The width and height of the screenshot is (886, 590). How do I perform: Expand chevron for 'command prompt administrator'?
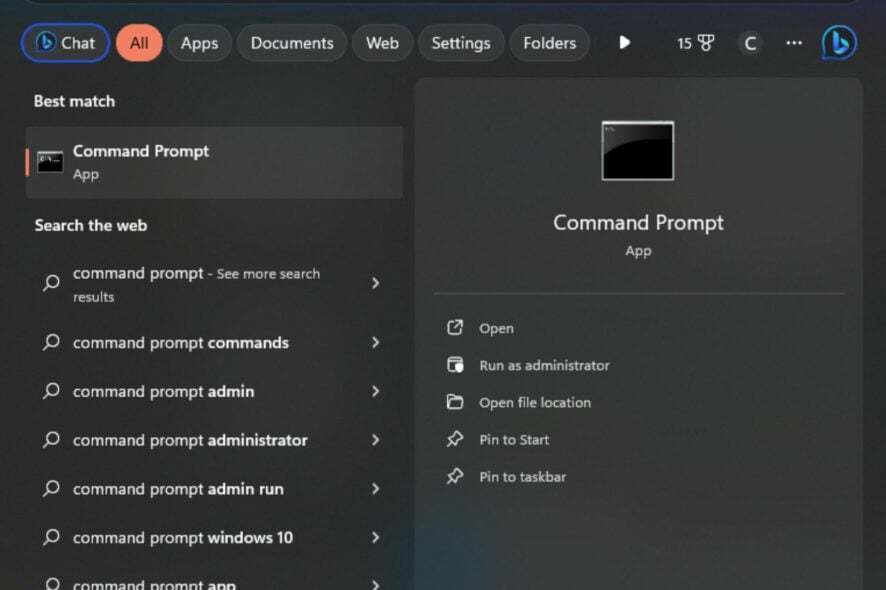point(376,440)
